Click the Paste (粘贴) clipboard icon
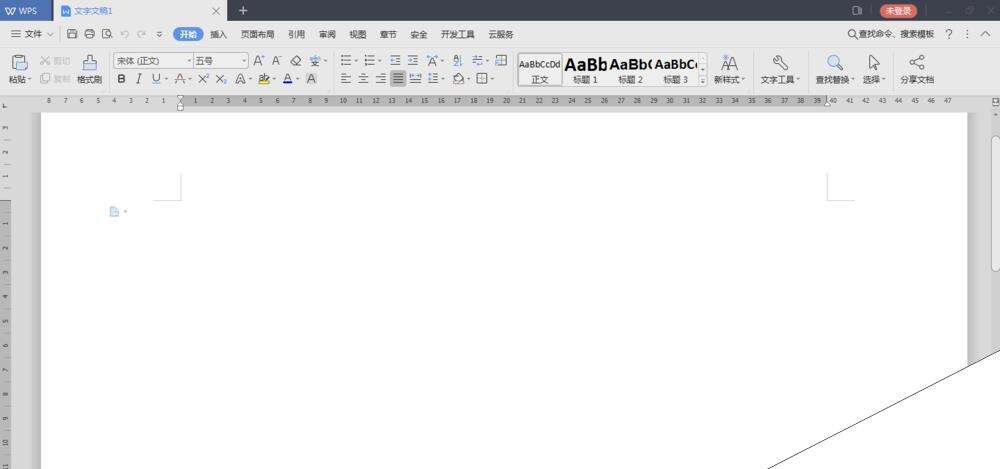Screen dimensions: 1000x469 pos(20,63)
